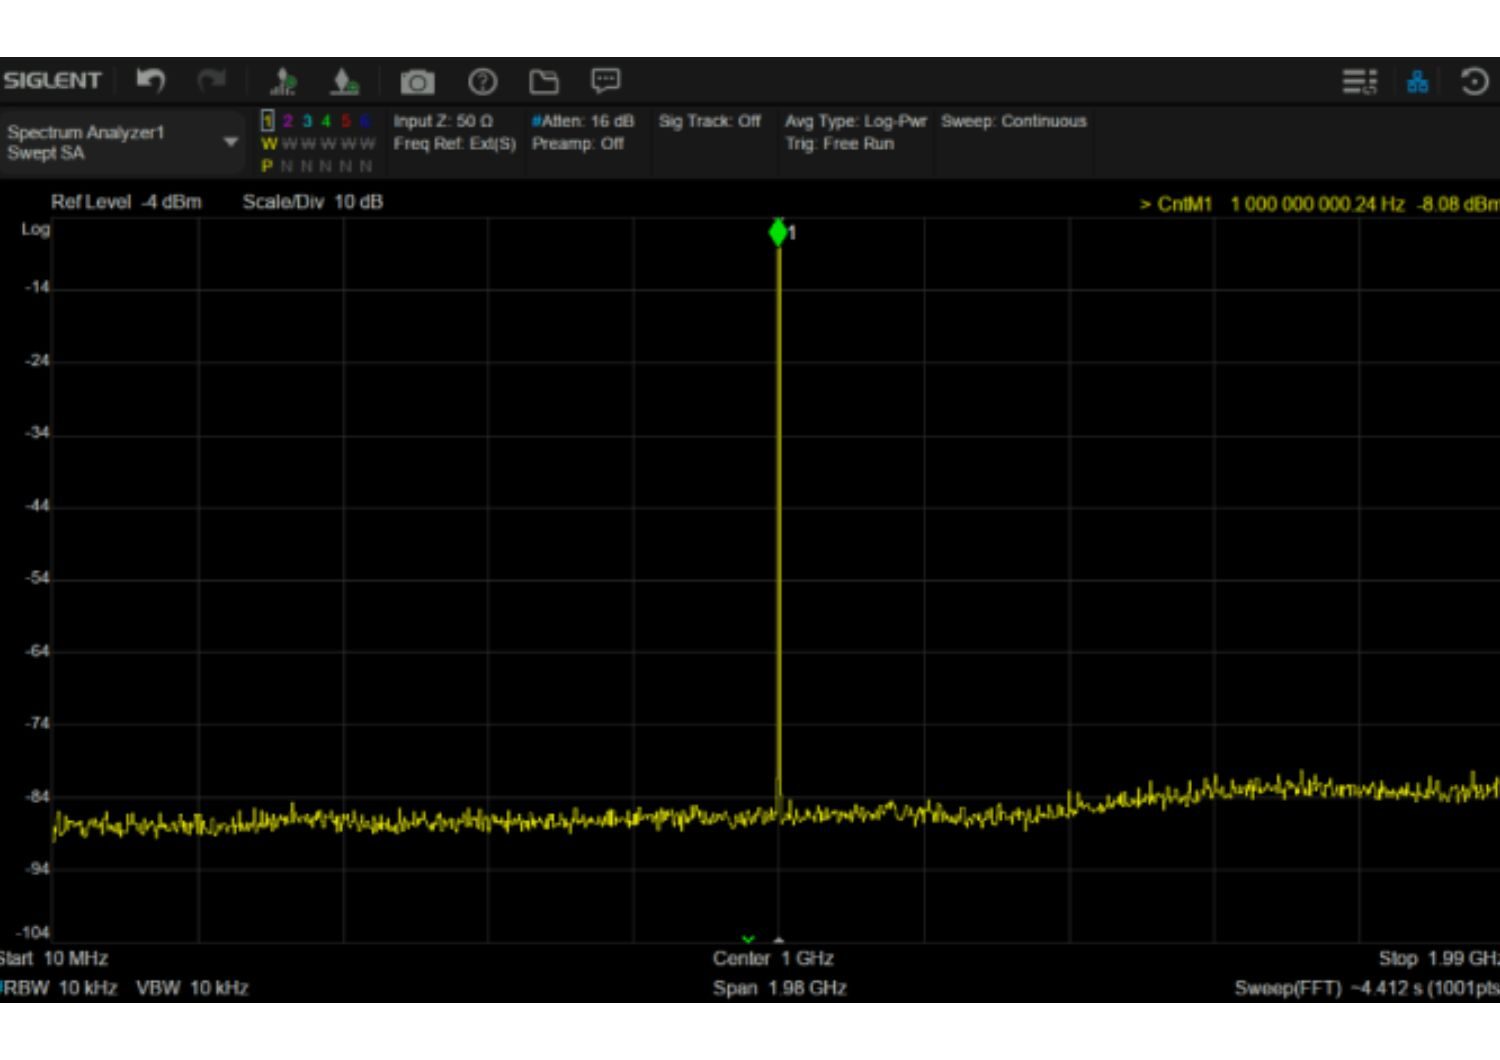Click the Sweep: Continuous setting
Viewport: 1500px width, 1060px height.
(1013, 121)
